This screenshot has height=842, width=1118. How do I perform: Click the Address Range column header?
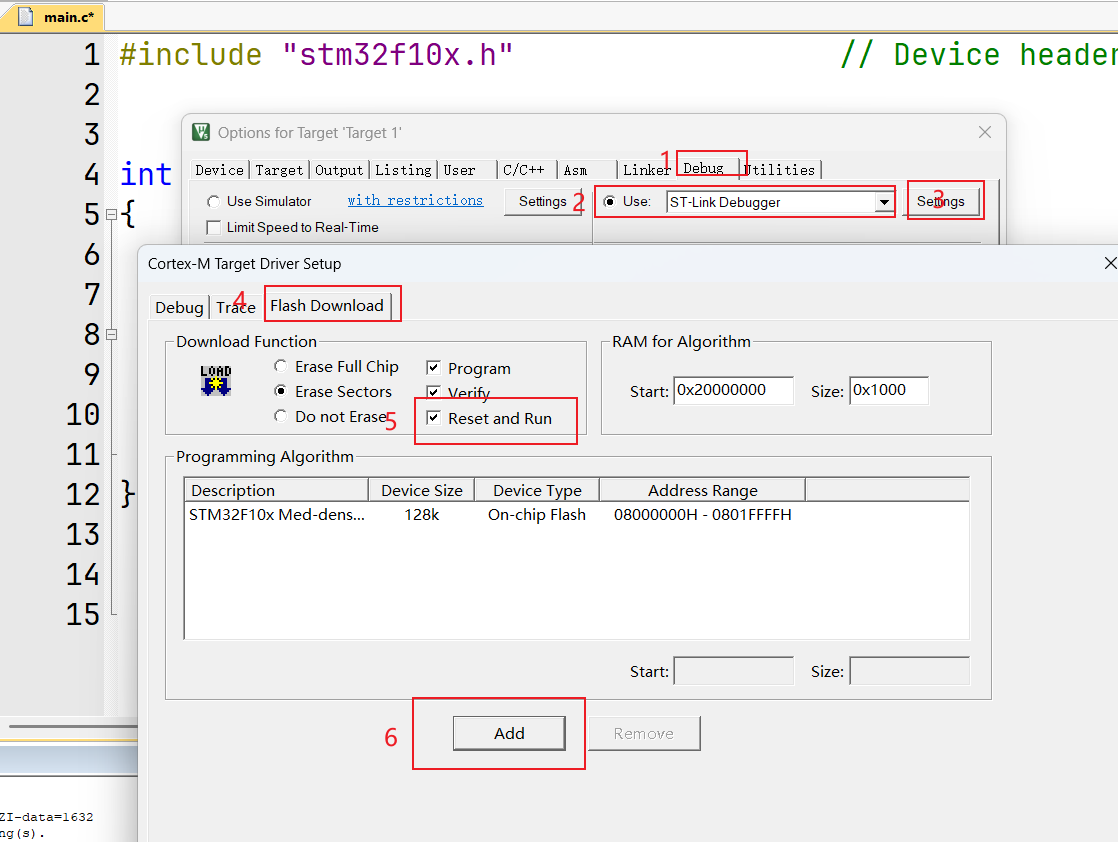click(x=702, y=491)
